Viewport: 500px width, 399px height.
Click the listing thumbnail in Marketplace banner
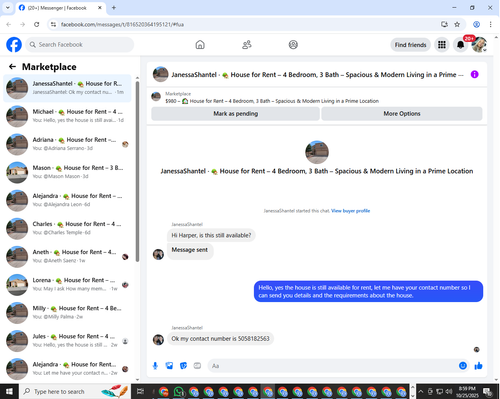pyautogui.click(x=156, y=97)
